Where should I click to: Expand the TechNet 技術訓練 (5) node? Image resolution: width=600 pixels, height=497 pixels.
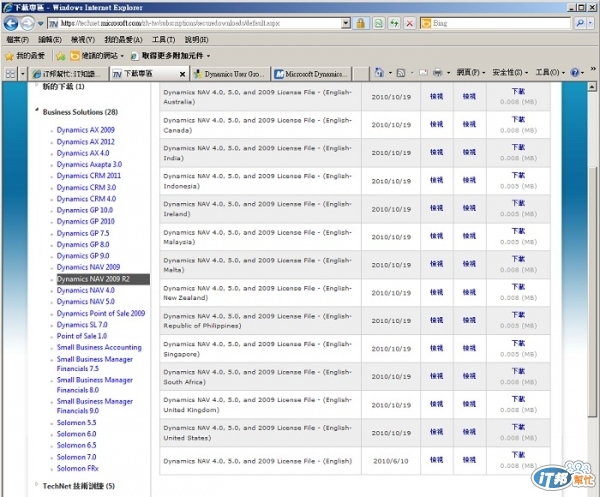pyautogui.click(x=37, y=484)
